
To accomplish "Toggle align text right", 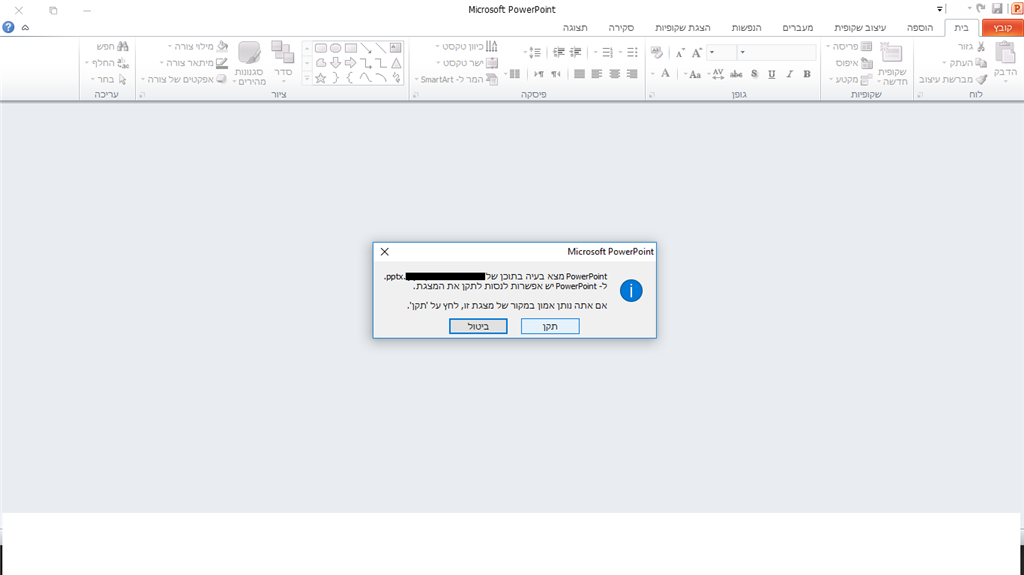I will click(x=632, y=74).
